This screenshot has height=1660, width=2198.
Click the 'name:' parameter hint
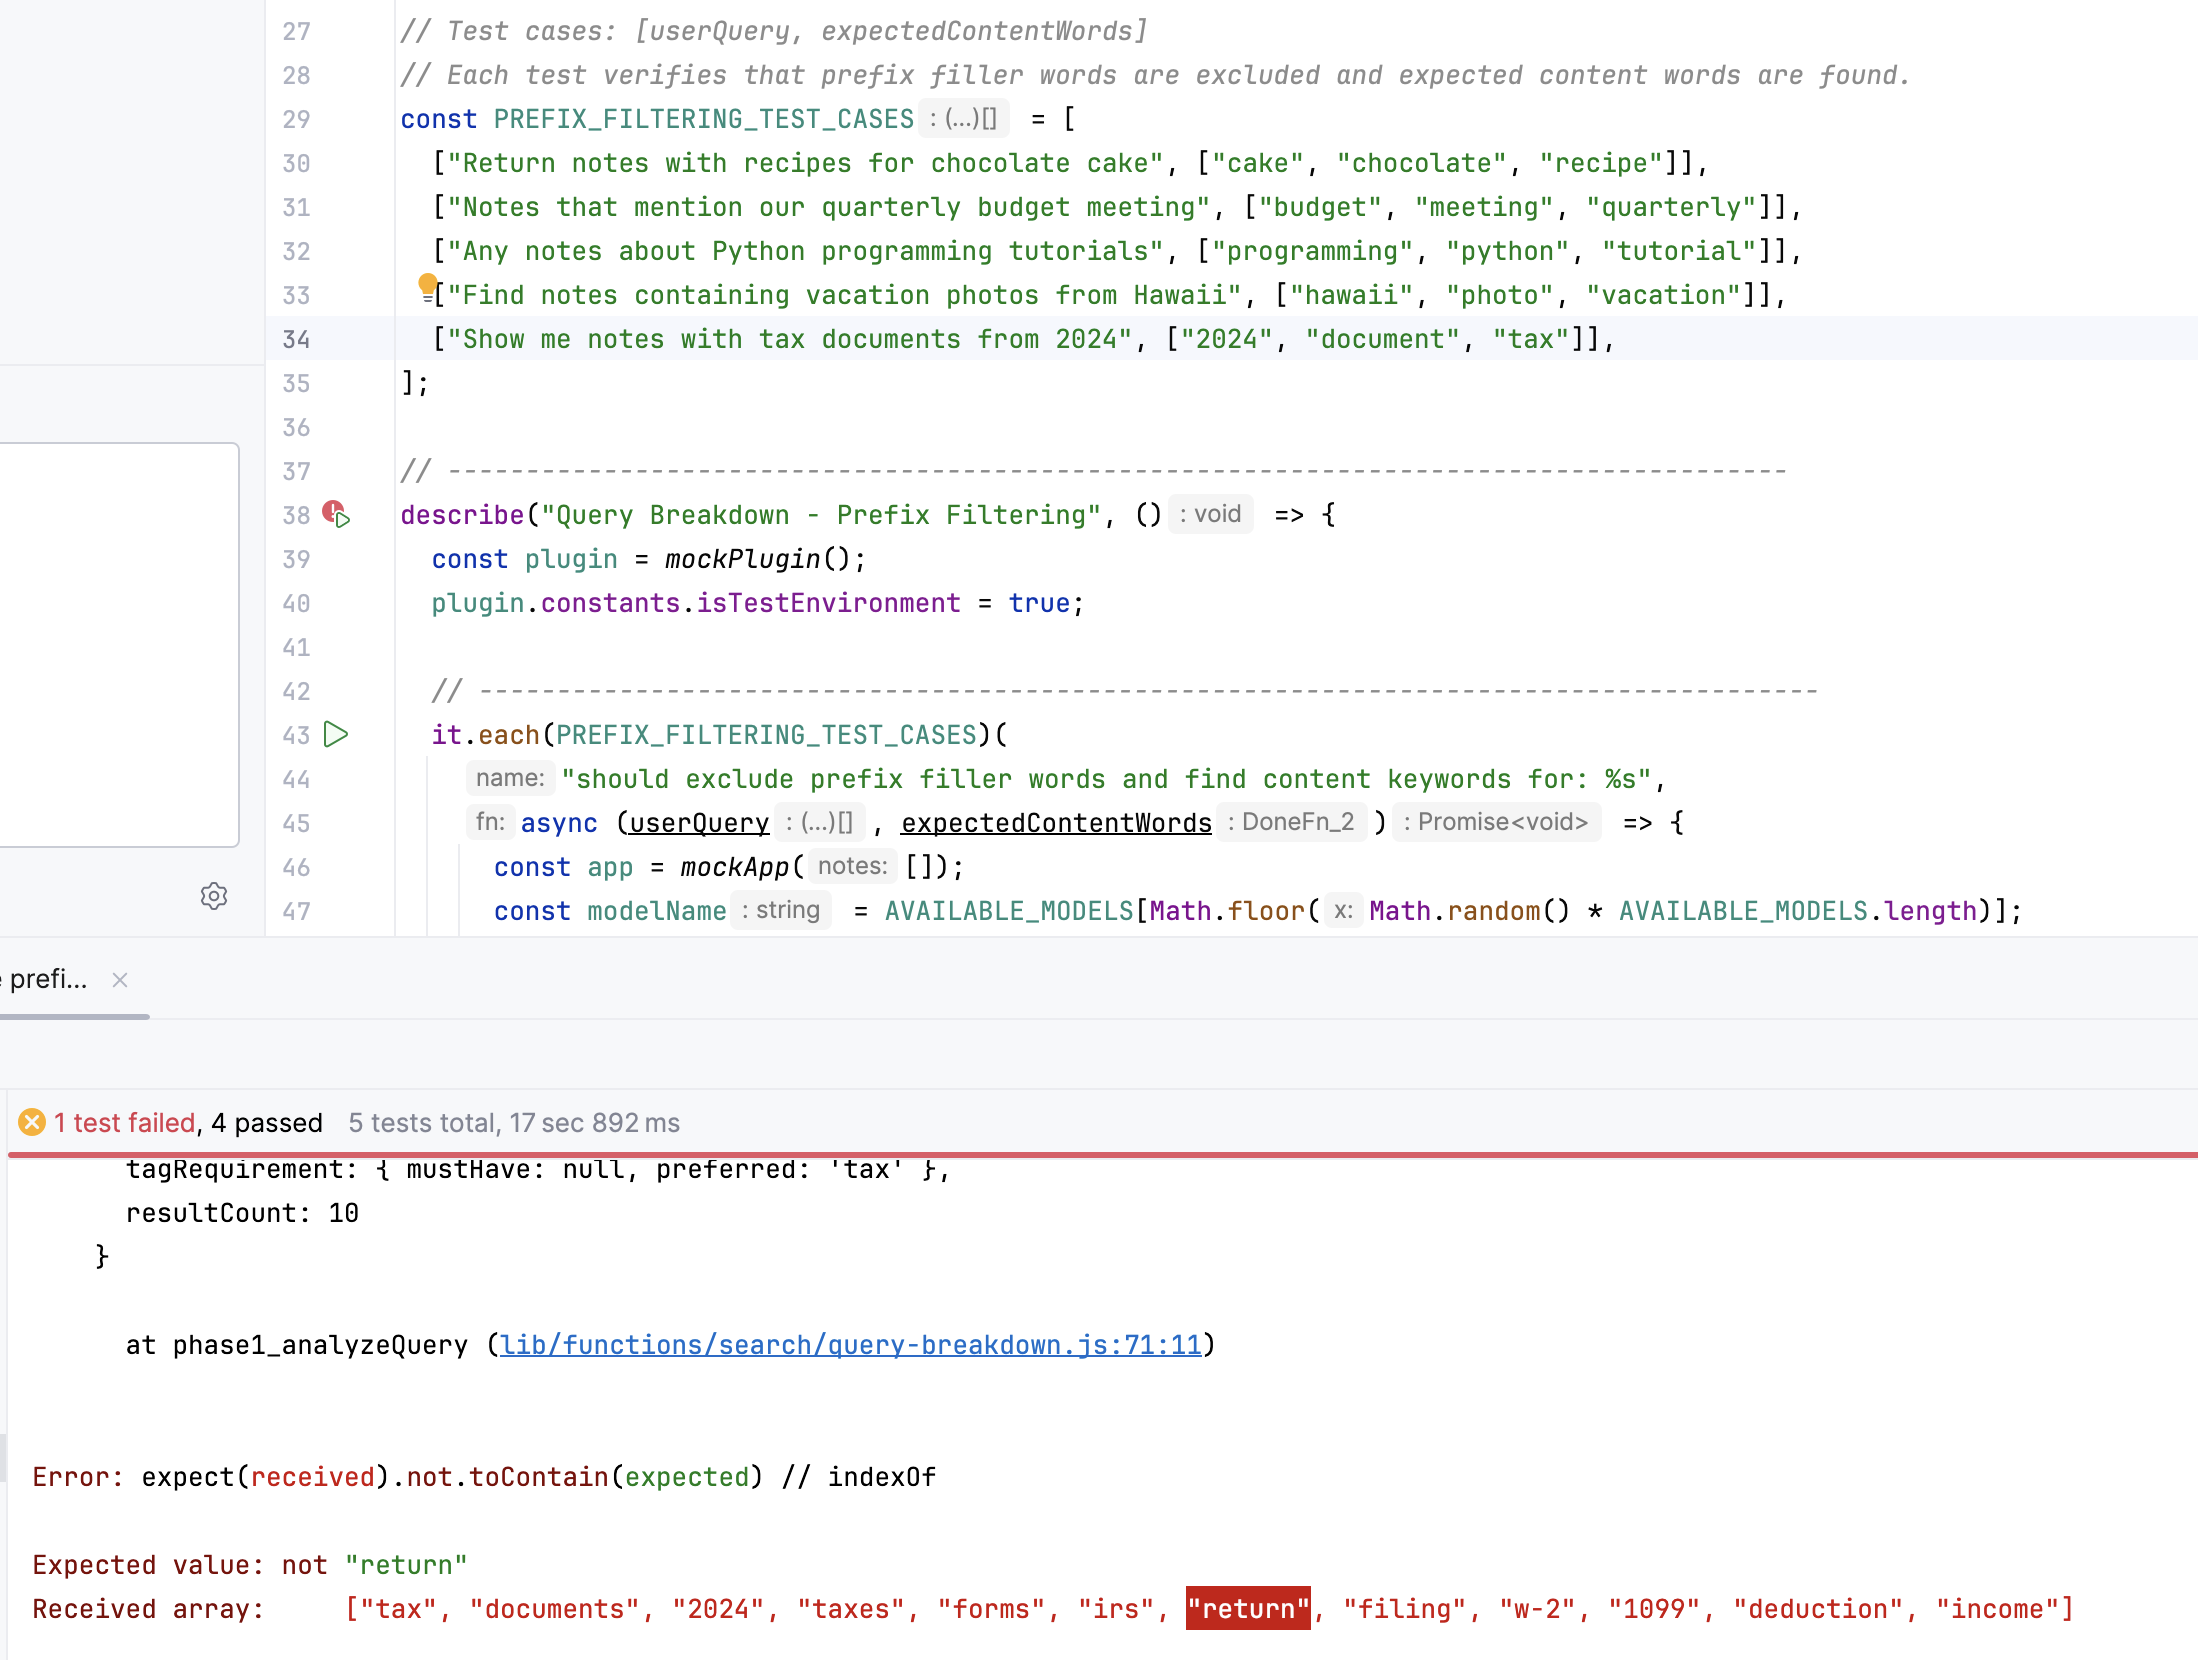pyautogui.click(x=510, y=778)
